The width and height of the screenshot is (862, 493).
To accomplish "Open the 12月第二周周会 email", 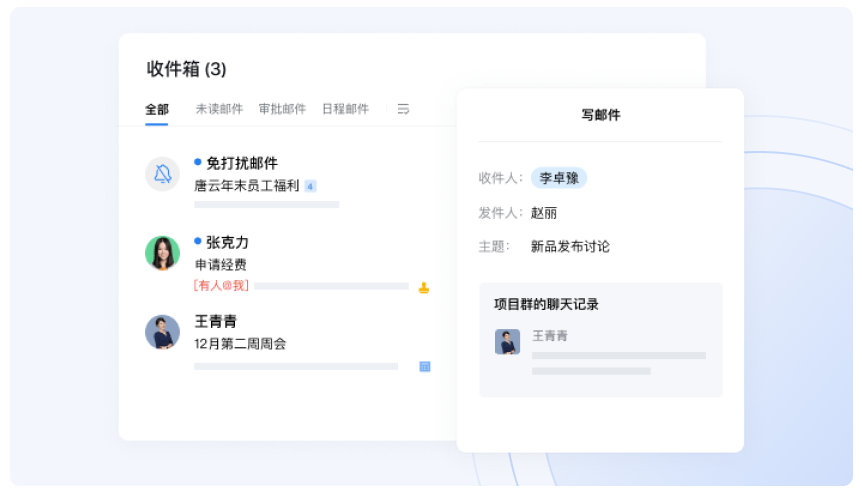I will click(241, 344).
